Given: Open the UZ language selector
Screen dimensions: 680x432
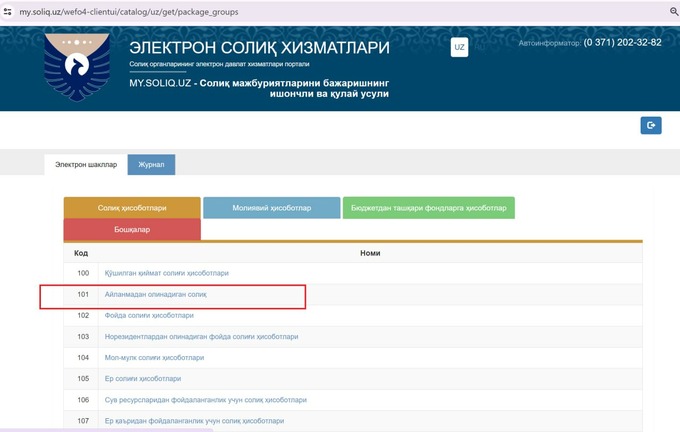Looking at the screenshot, I should [459, 48].
